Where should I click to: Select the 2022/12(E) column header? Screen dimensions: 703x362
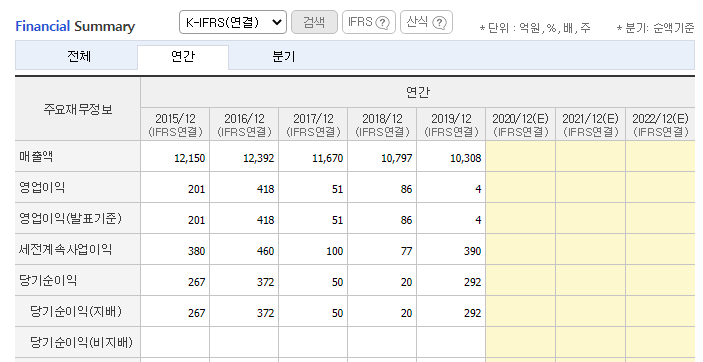click(660, 124)
